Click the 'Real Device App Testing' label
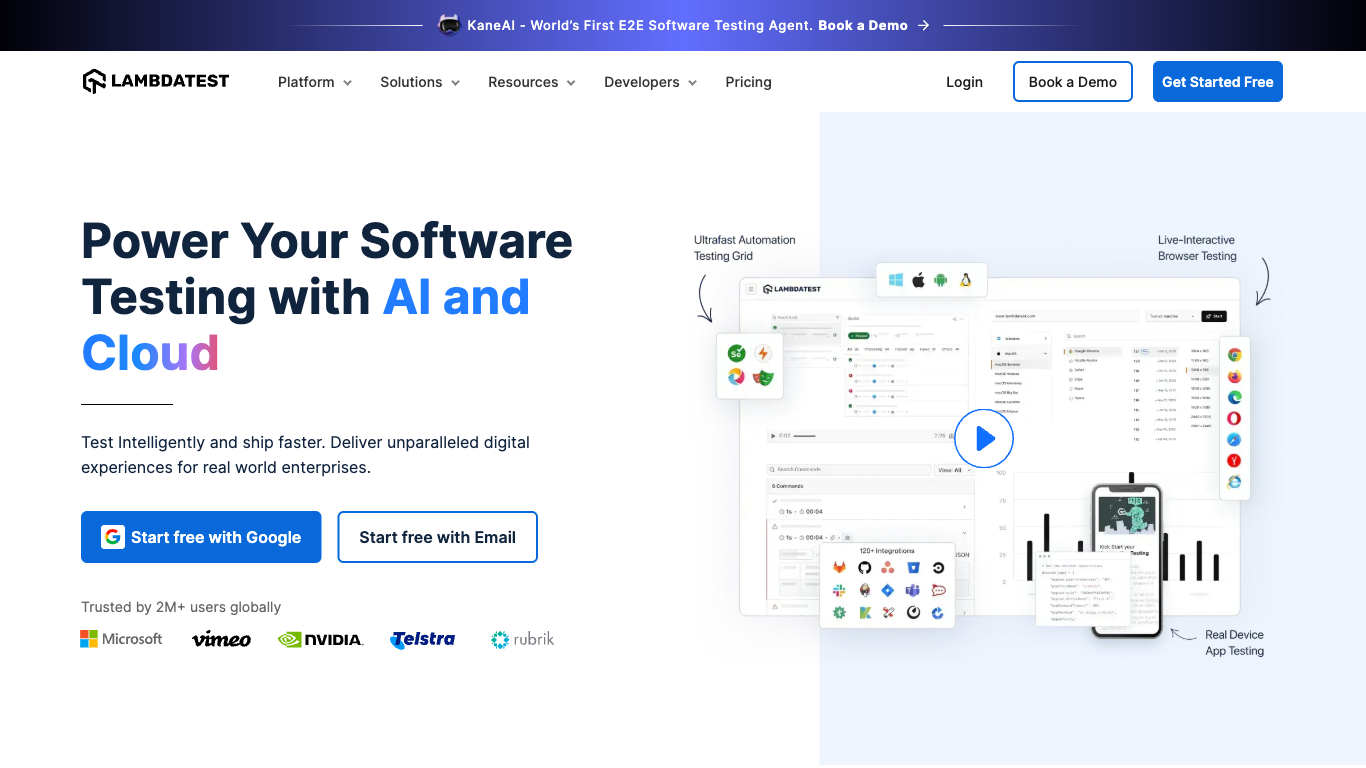1366x768 pixels. click(1234, 643)
